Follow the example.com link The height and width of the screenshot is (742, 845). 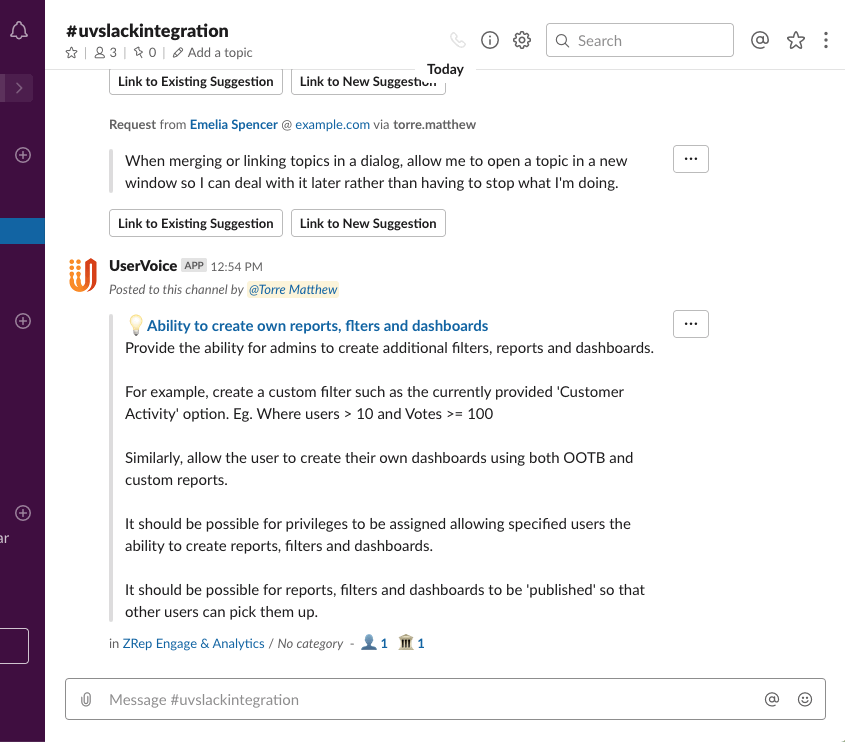tap(333, 124)
